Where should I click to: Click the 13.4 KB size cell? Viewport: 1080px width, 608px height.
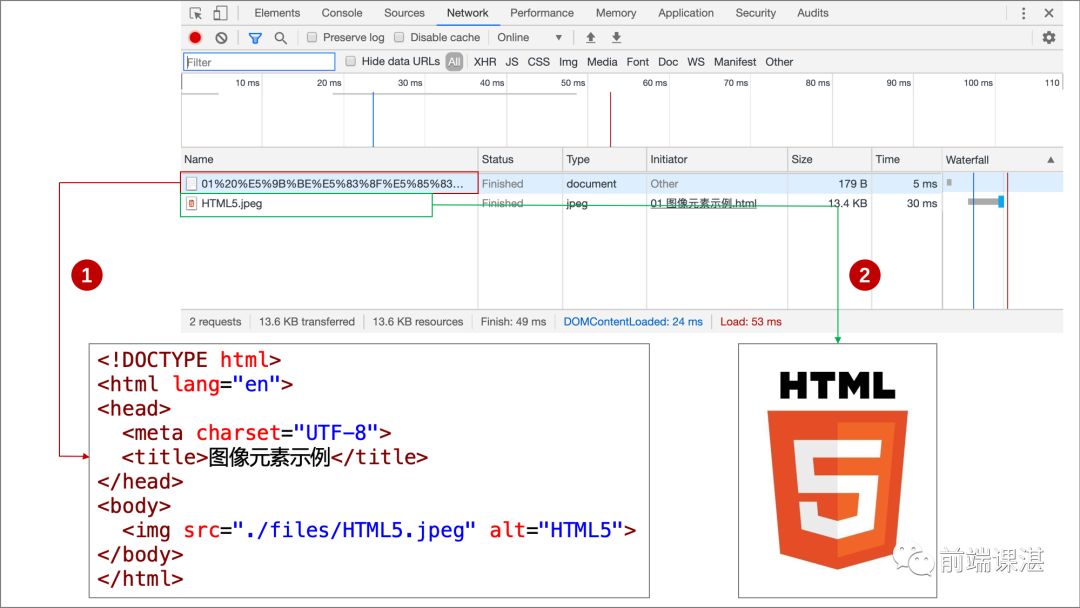coord(847,204)
